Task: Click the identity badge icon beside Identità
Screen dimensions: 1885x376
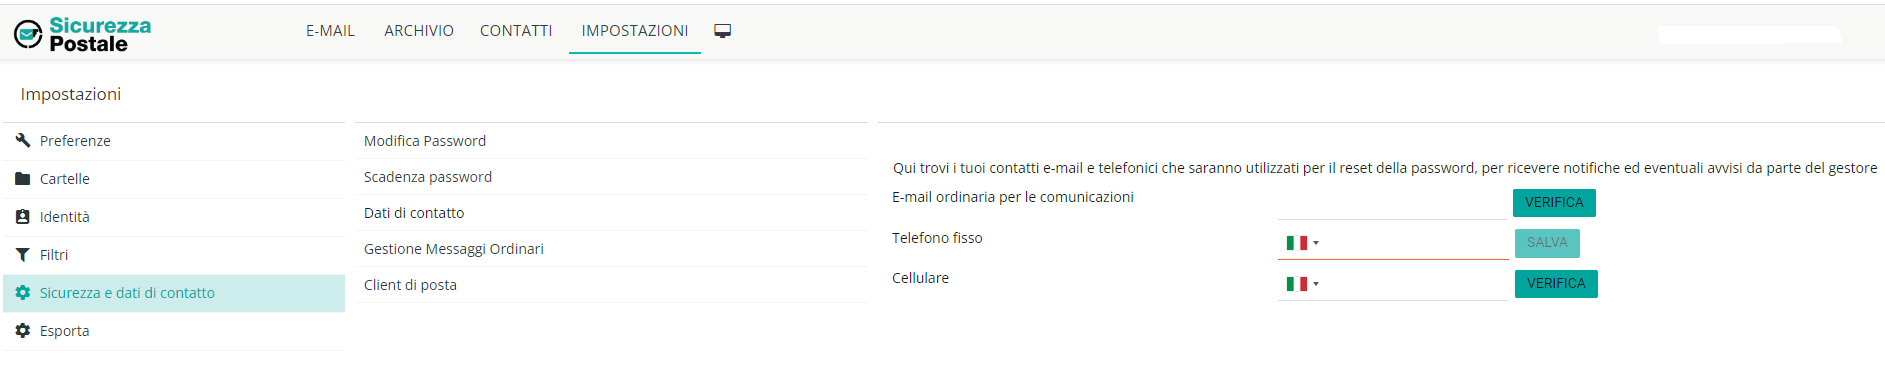Action: pyautogui.click(x=23, y=217)
